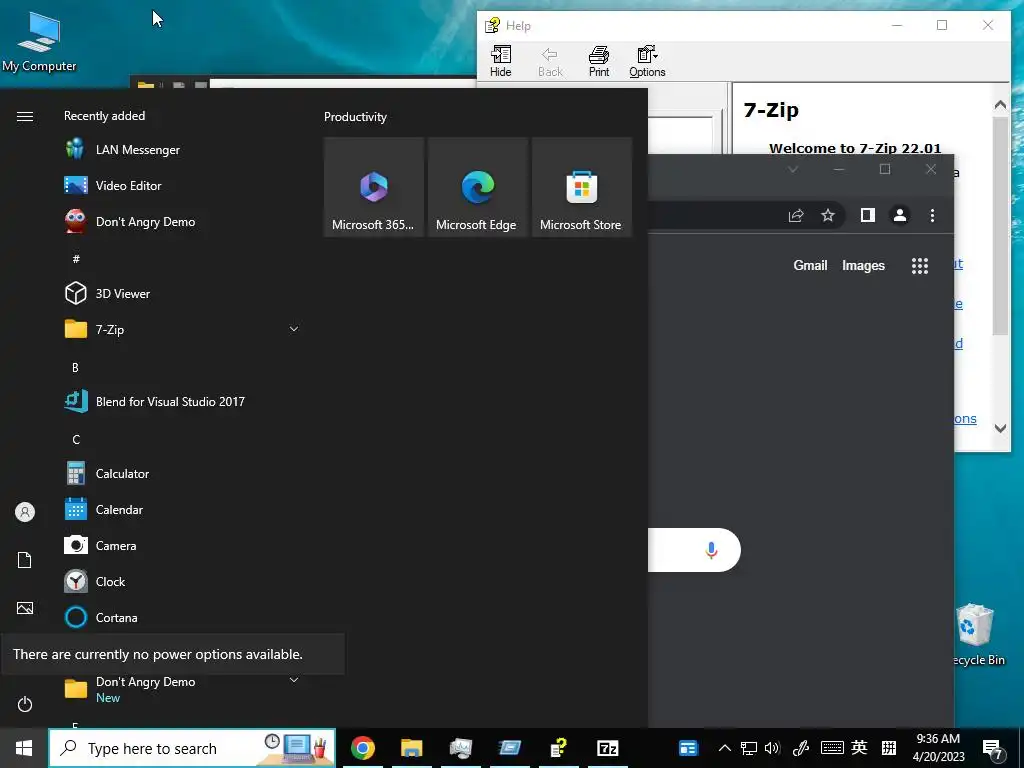1024x768 pixels.
Task: Toggle Chrome side panel
Action: (867, 216)
